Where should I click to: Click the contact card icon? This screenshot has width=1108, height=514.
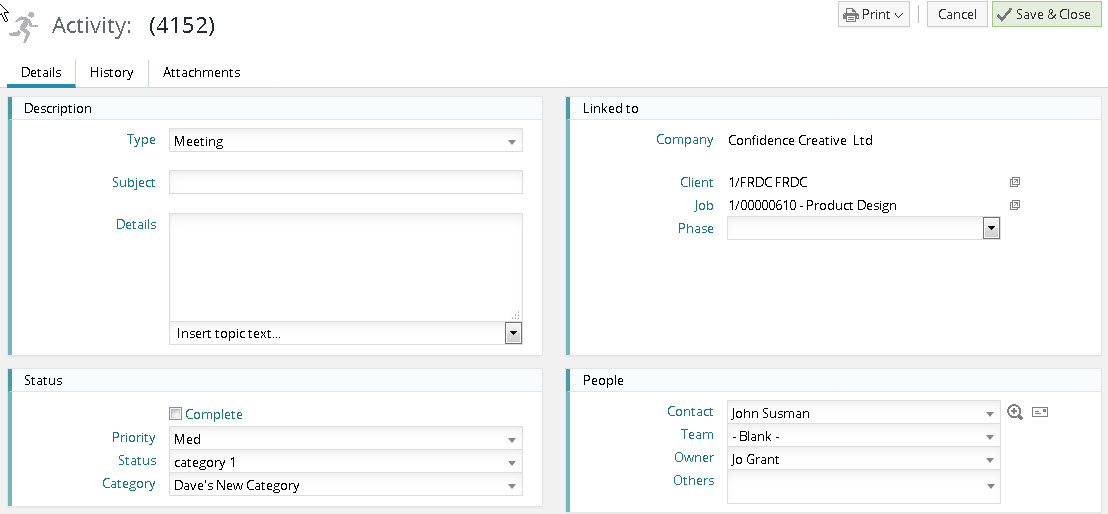coord(1040,412)
